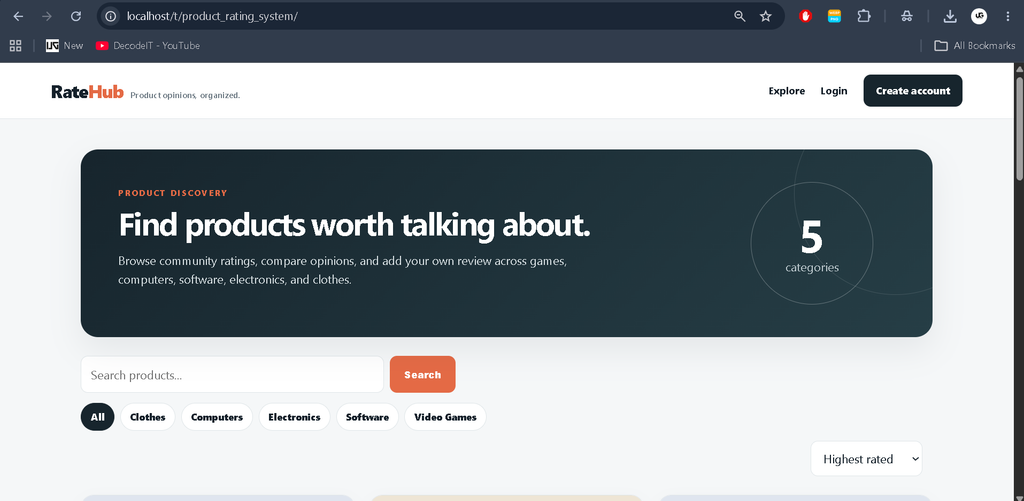The width and height of the screenshot is (1024, 501).
Task: Click the 'Product opinions, organized.' tagline
Action: (185, 95)
